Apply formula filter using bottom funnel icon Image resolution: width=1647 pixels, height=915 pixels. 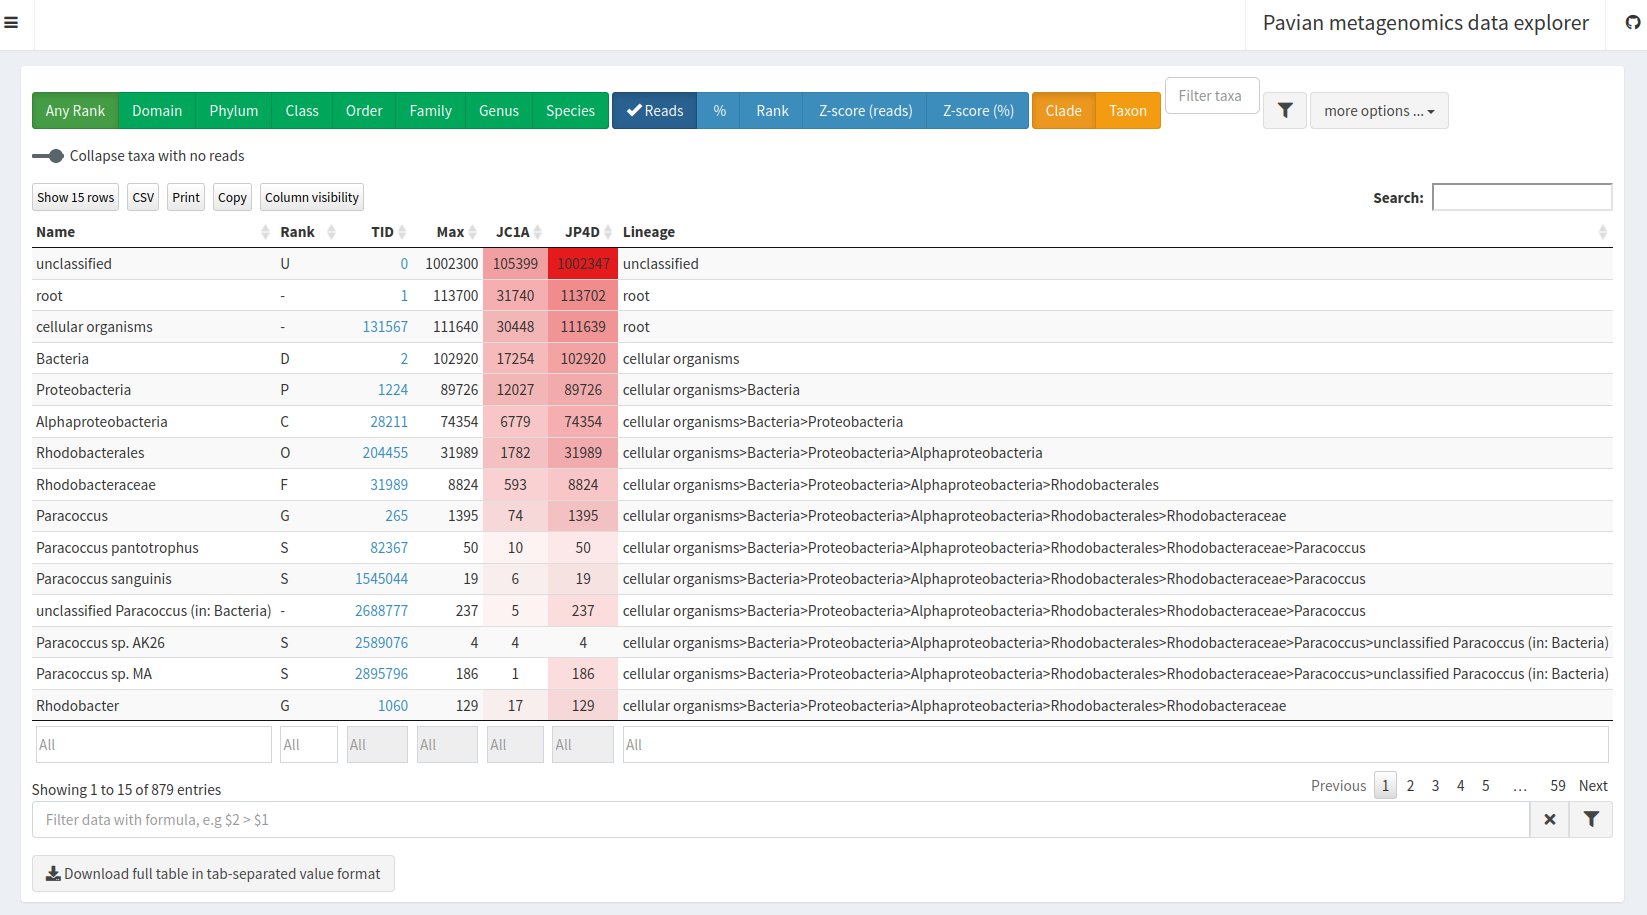(1591, 820)
